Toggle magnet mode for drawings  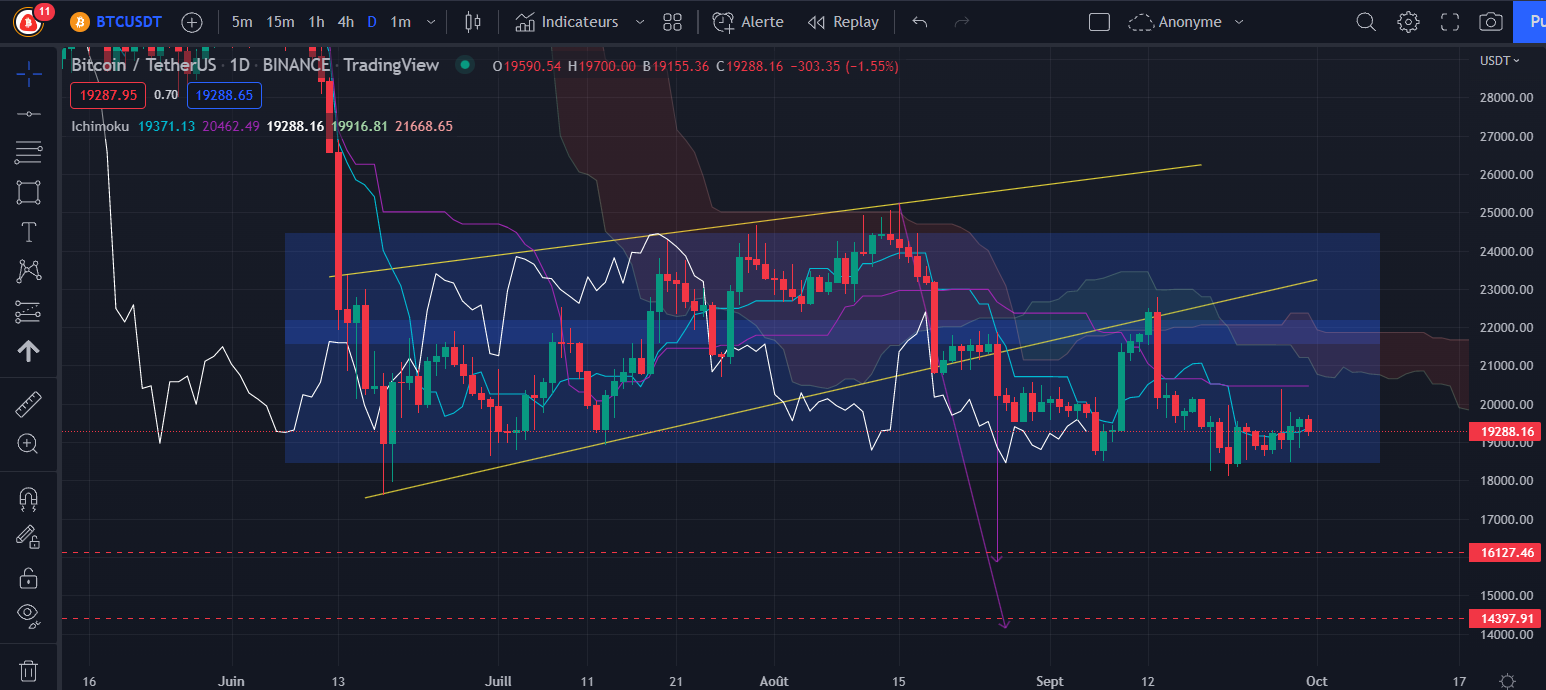tap(28, 498)
